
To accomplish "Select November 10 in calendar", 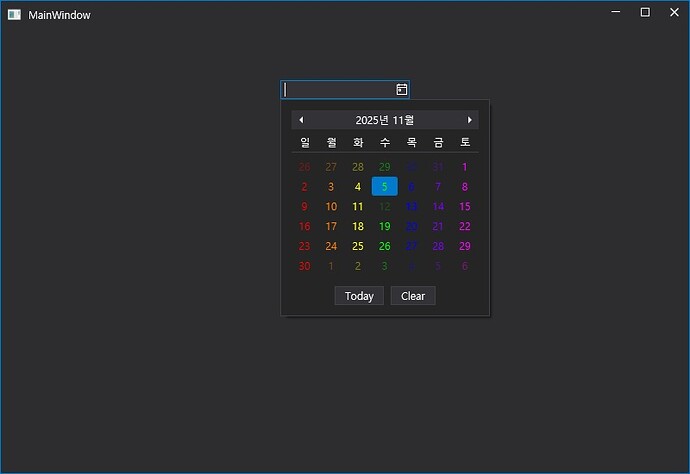I will click(x=331, y=206).
